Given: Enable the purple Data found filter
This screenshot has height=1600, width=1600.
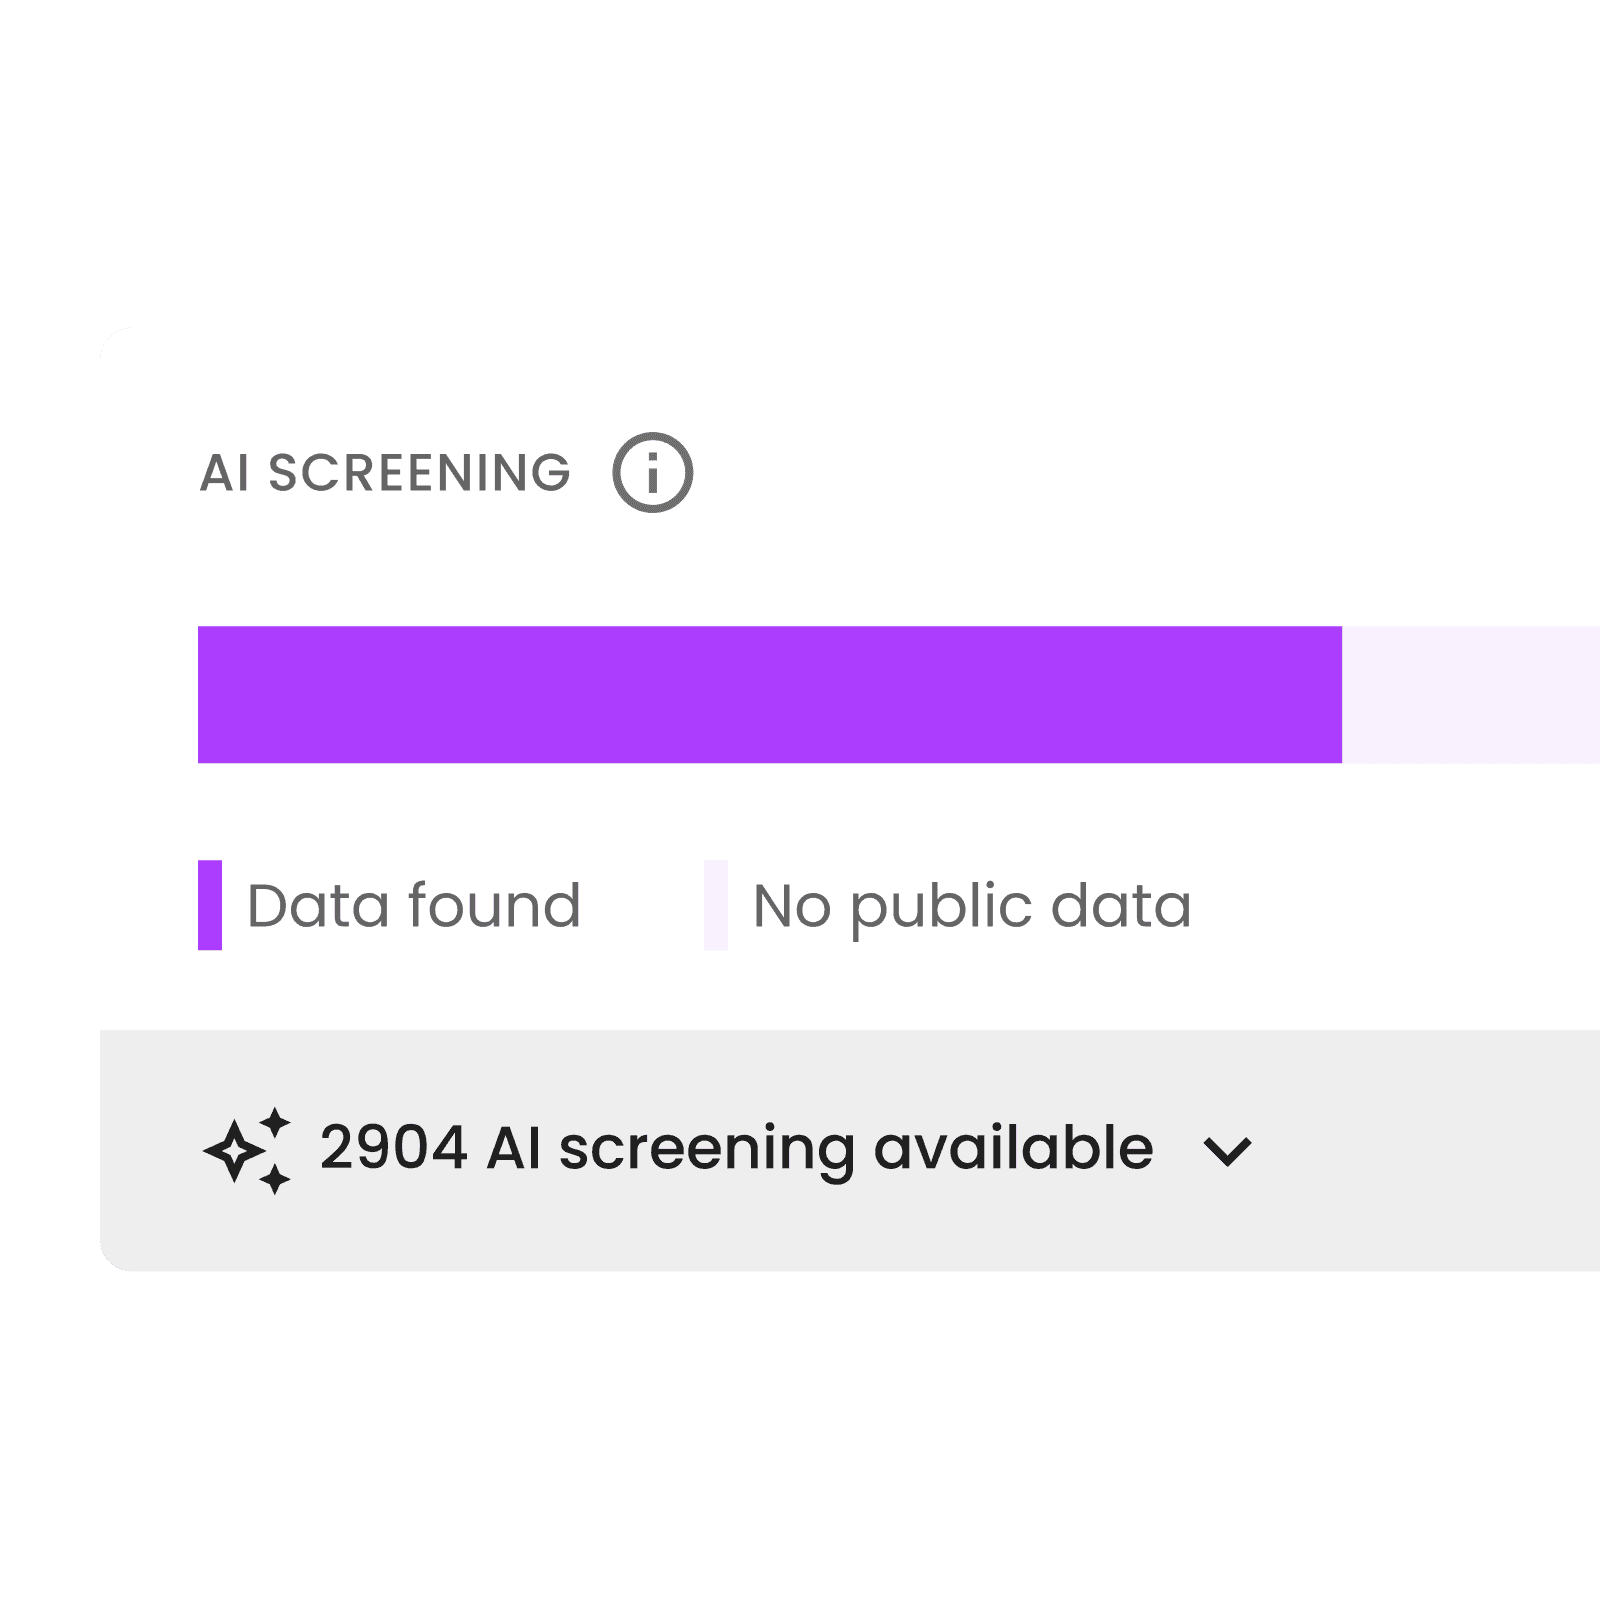Looking at the screenshot, I should (211, 903).
